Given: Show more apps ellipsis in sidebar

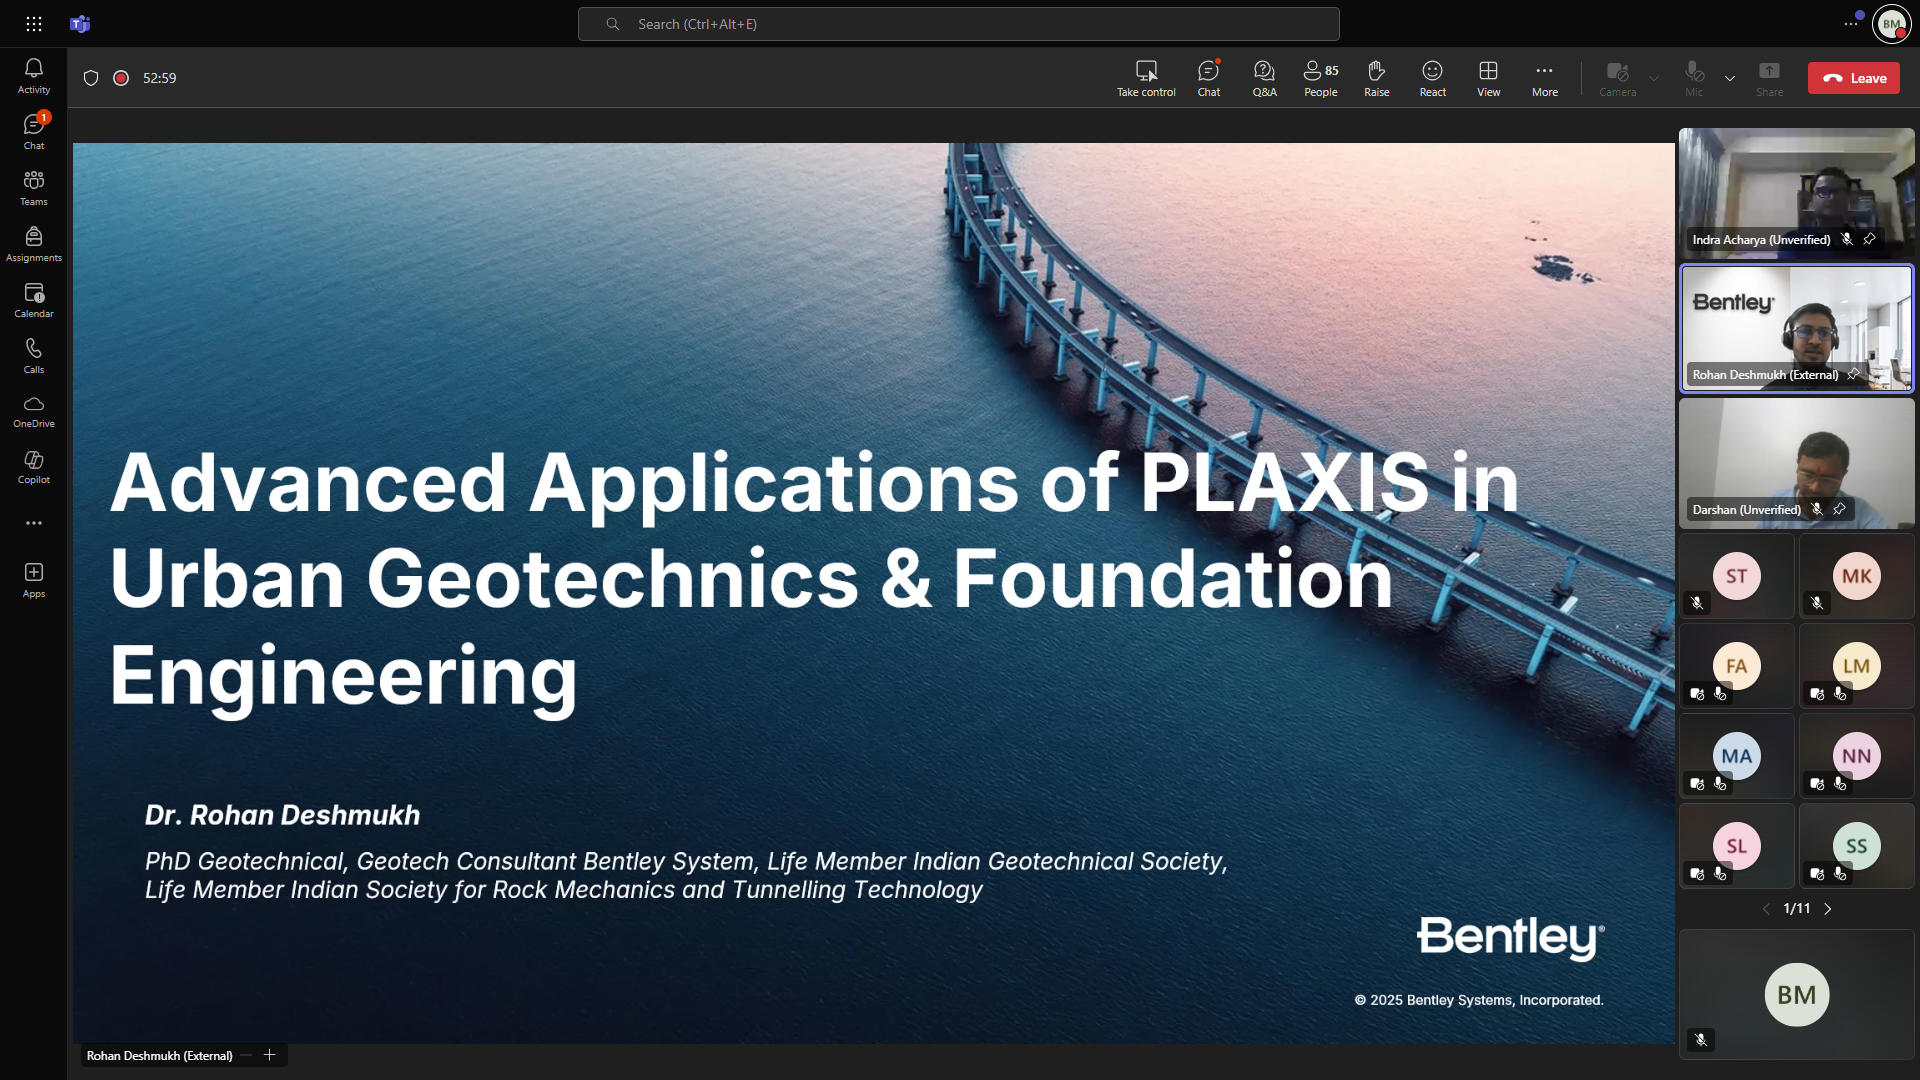Looking at the screenshot, I should (x=33, y=523).
